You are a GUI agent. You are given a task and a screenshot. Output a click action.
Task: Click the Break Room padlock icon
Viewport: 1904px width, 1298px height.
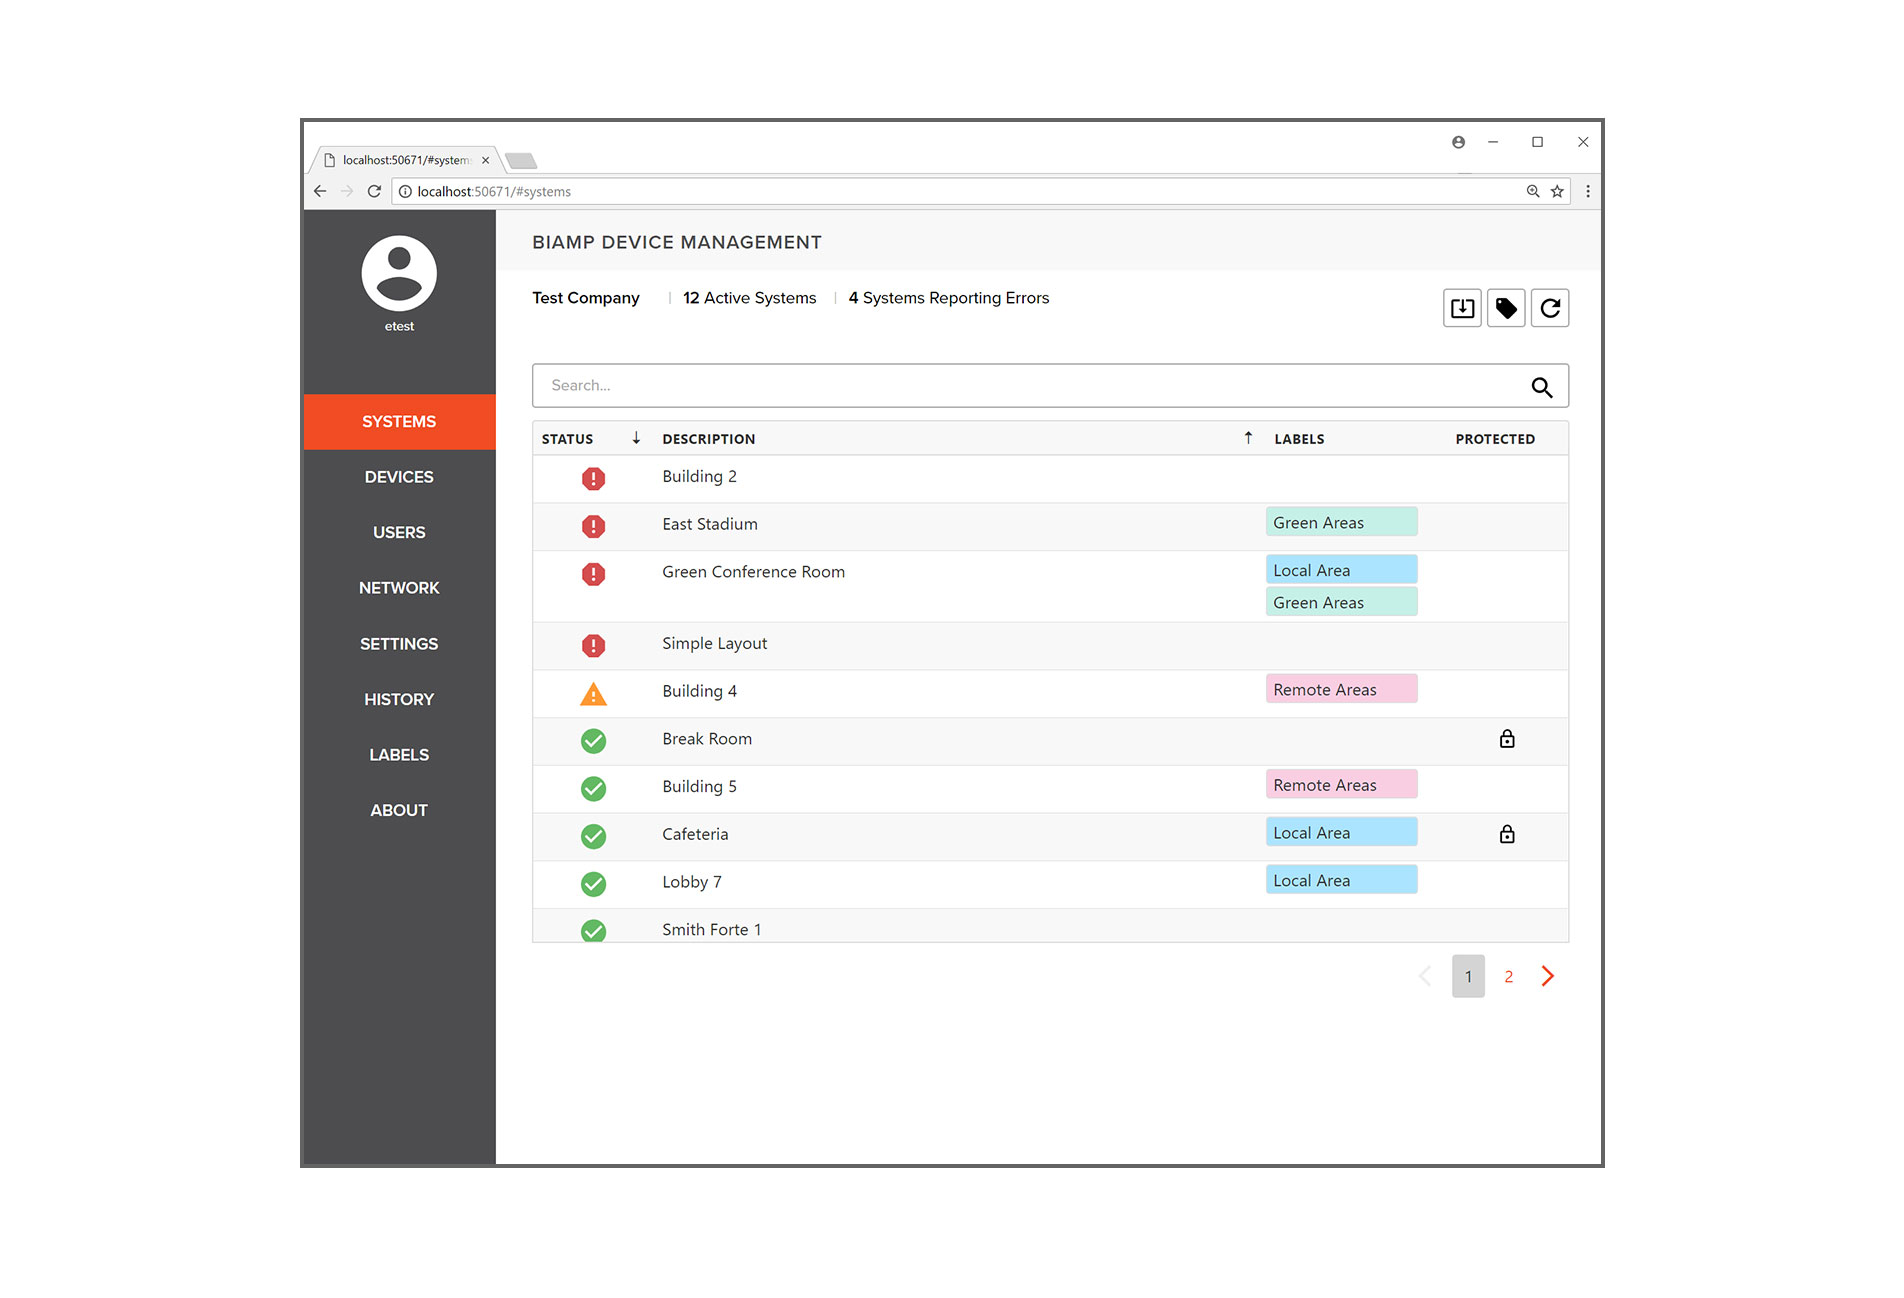click(1507, 739)
